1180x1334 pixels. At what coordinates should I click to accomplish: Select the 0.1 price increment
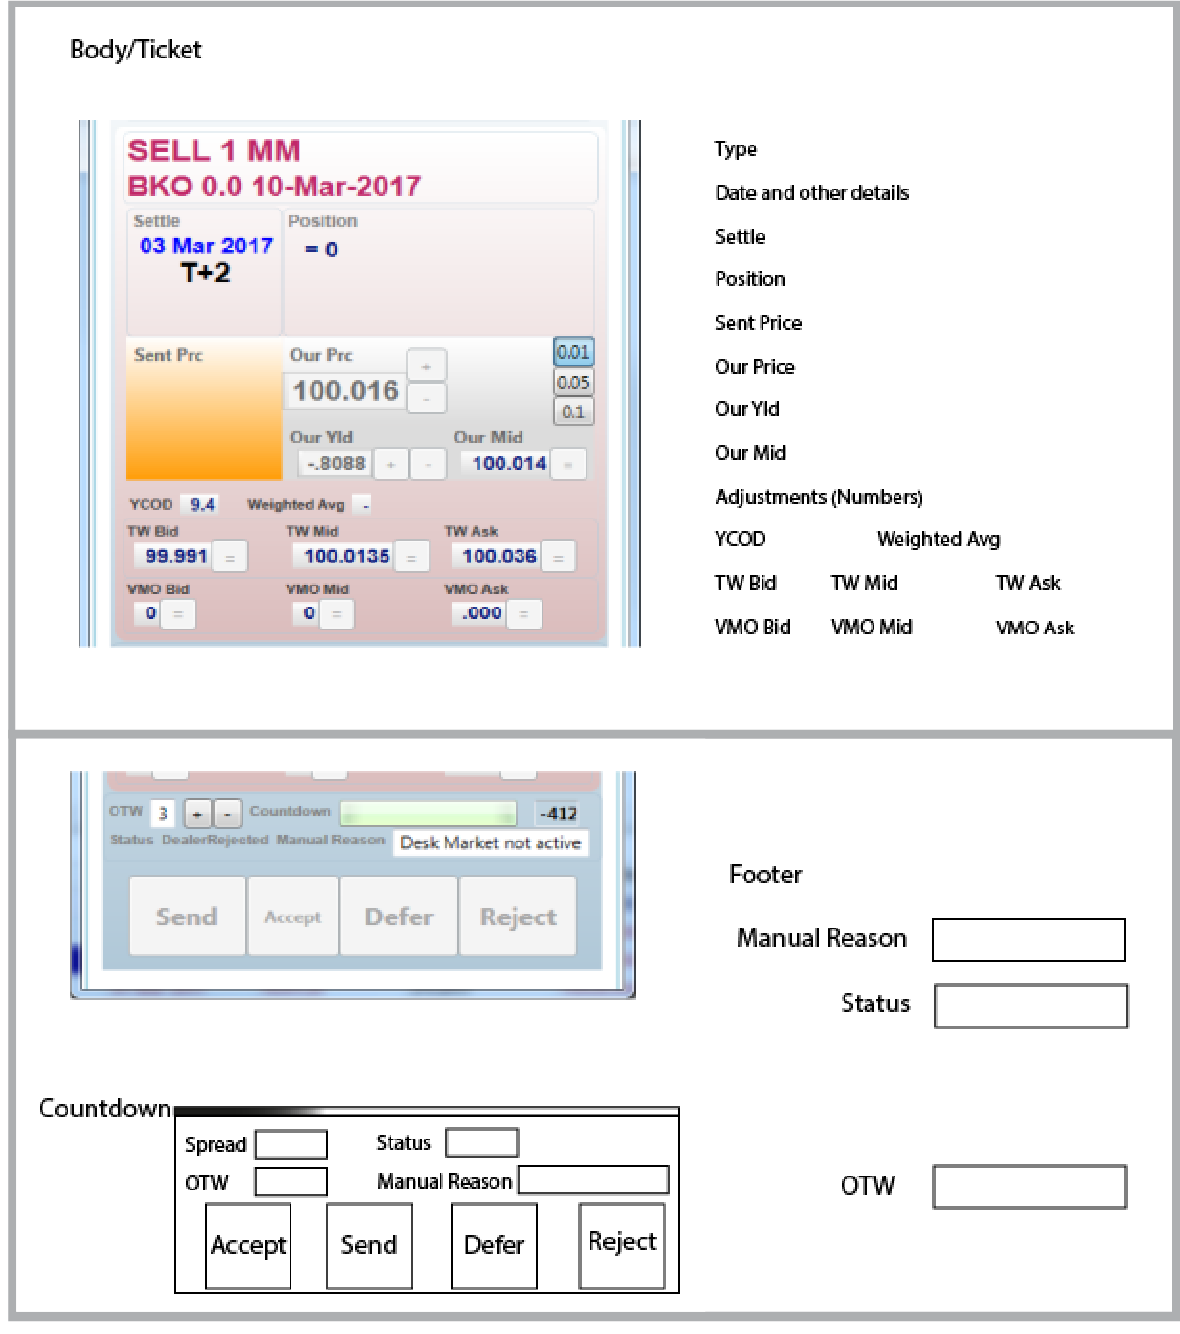[573, 411]
